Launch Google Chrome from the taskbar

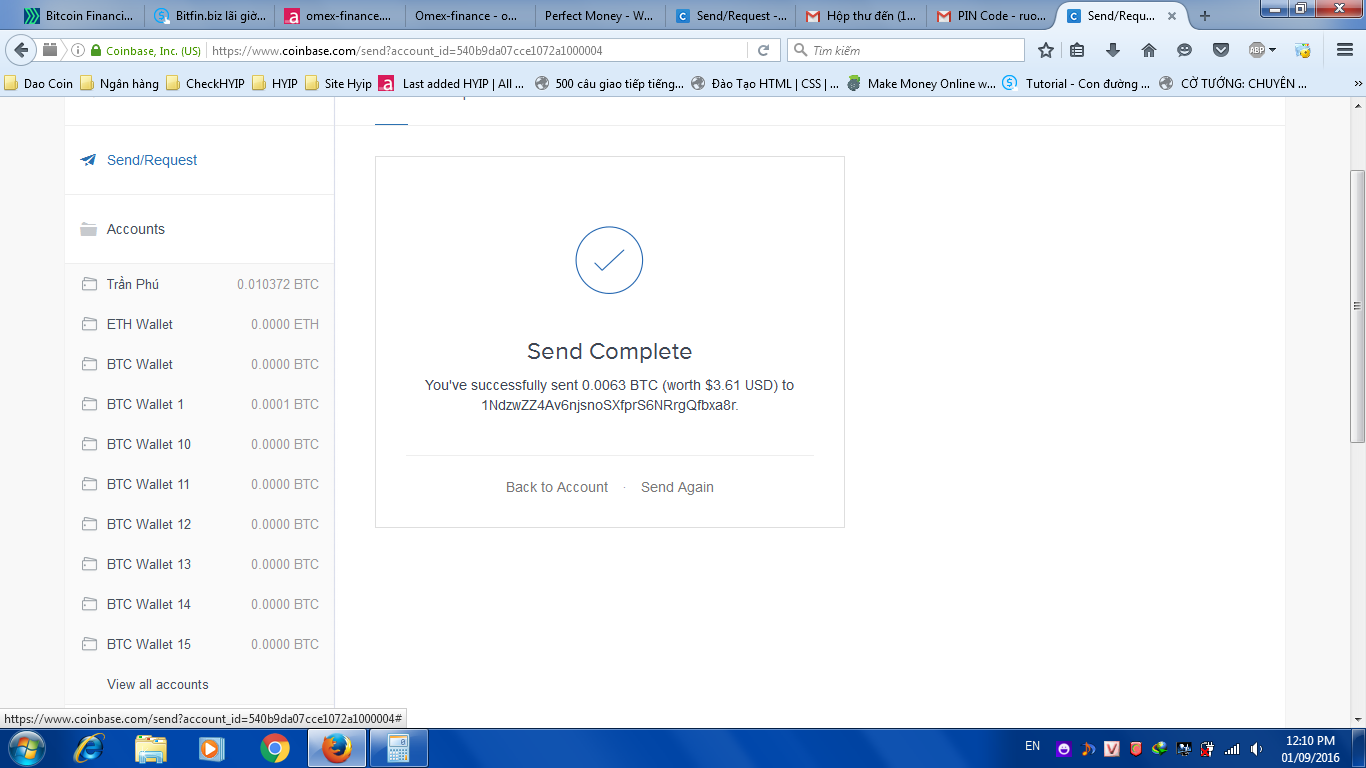[274, 748]
